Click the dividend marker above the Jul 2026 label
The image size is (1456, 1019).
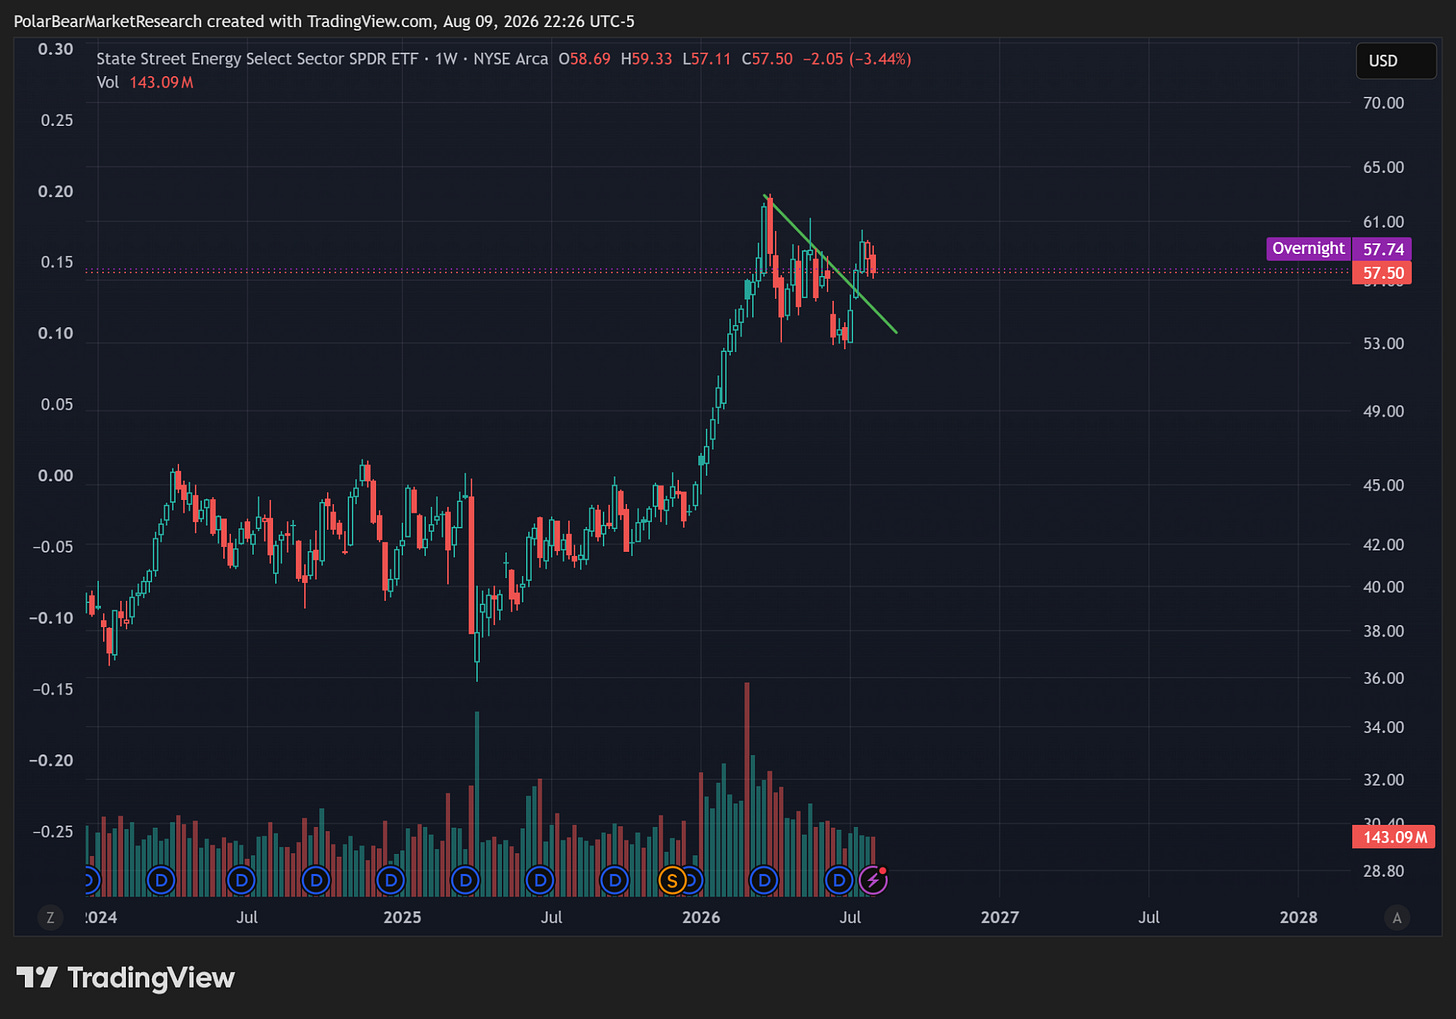coord(839,880)
